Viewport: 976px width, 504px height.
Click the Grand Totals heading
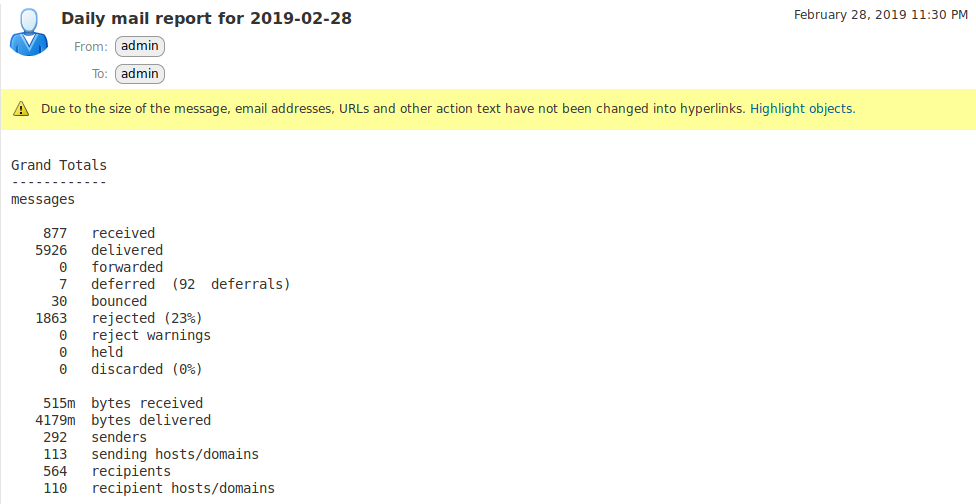(x=59, y=165)
